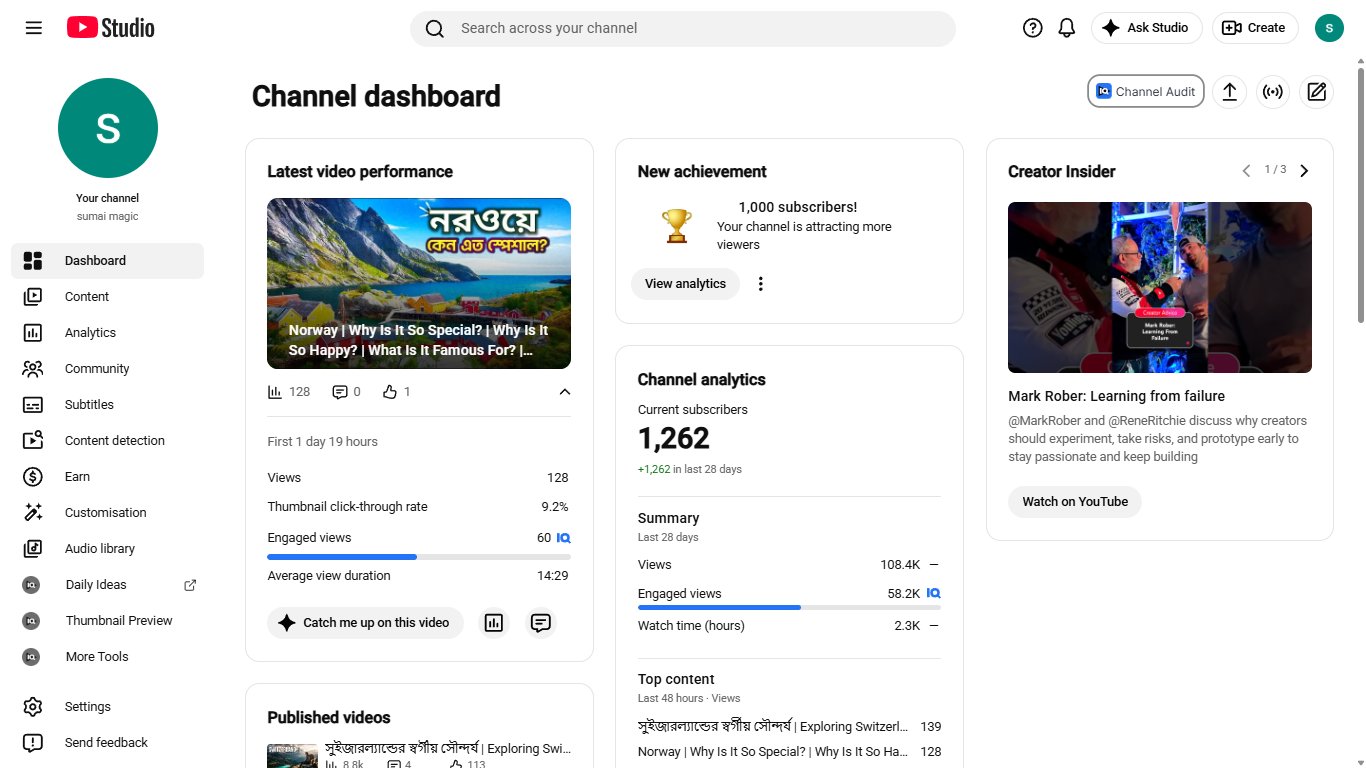Open notifications bell
This screenshot has width=1366, height=768.
pos(1067,28)
